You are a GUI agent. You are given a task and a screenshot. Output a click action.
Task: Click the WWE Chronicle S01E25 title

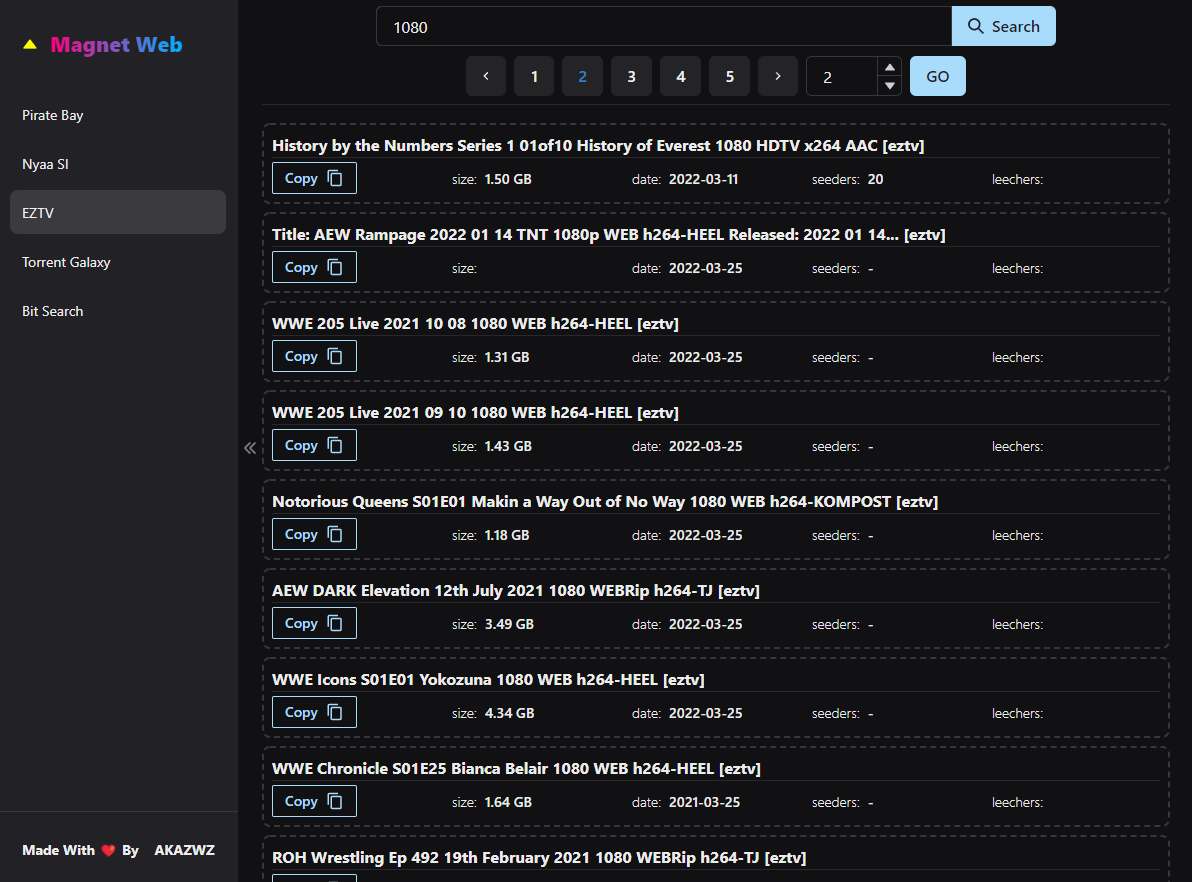tap(516, 768)
